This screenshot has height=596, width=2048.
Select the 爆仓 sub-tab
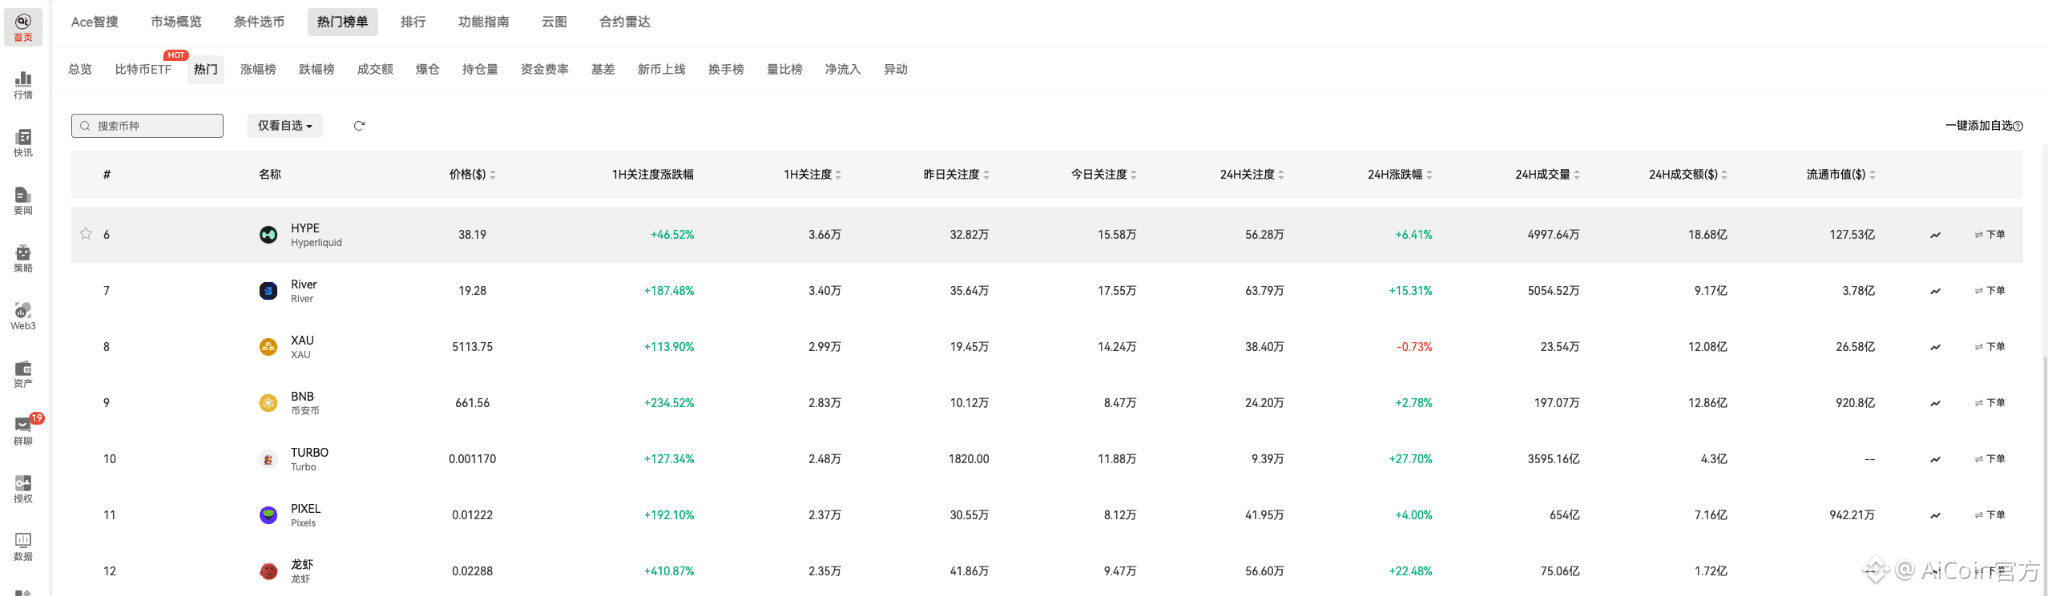point(427,70)
